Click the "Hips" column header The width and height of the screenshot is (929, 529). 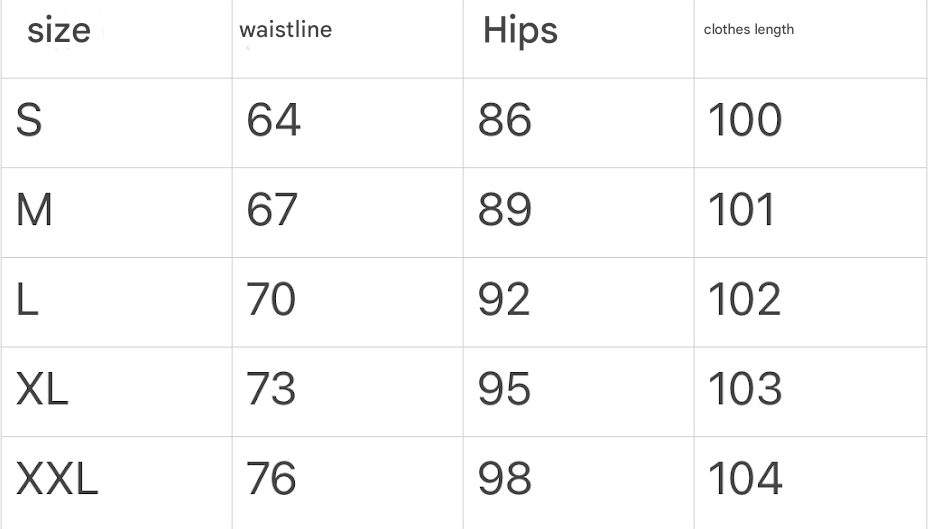[520, 31]
